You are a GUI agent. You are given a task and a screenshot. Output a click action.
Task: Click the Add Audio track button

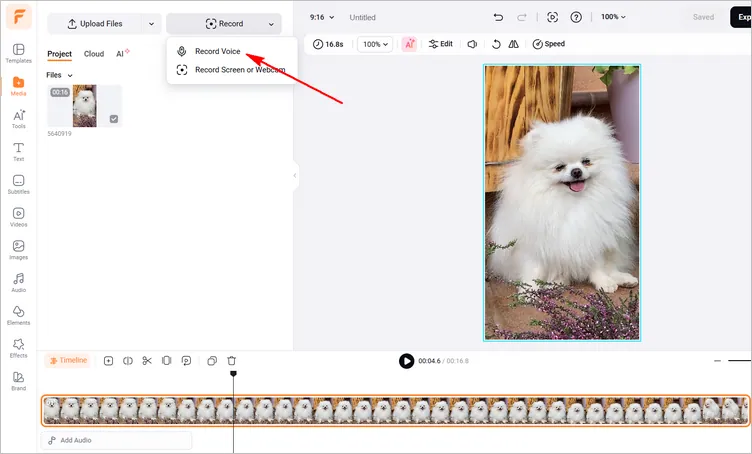[x=117, y=440]
